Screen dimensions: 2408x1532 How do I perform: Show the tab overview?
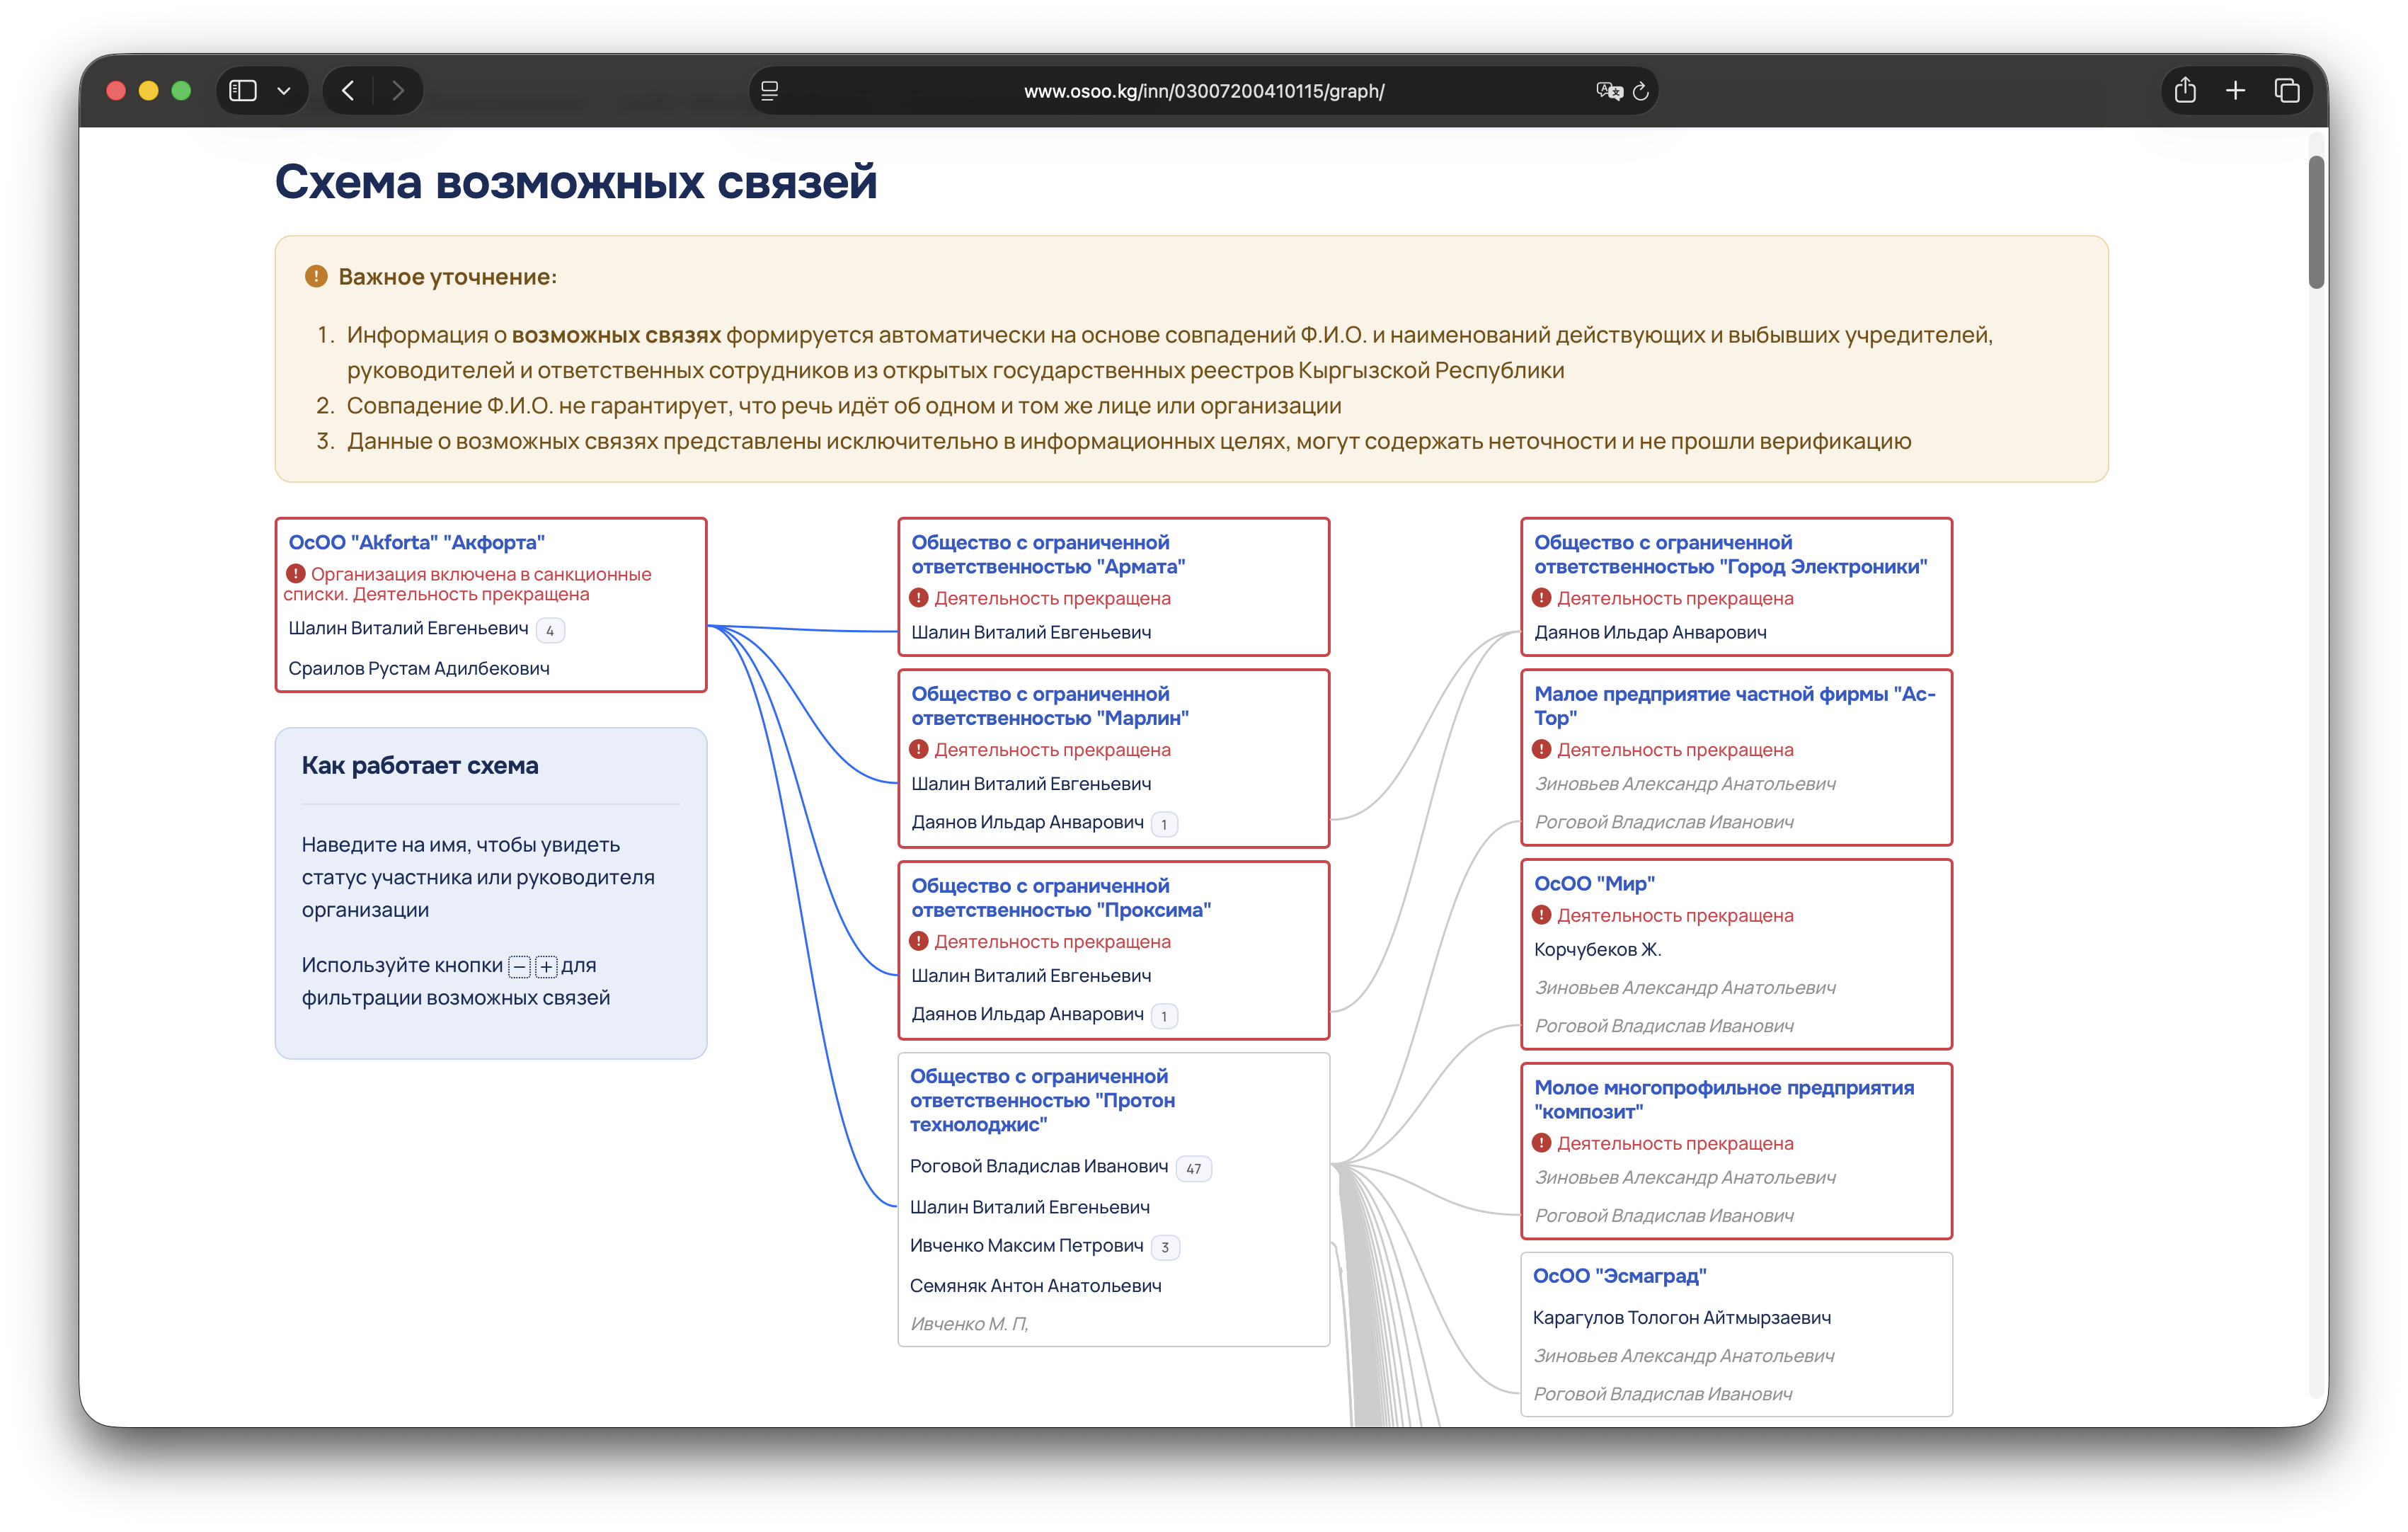click(x=2287, y=91)
